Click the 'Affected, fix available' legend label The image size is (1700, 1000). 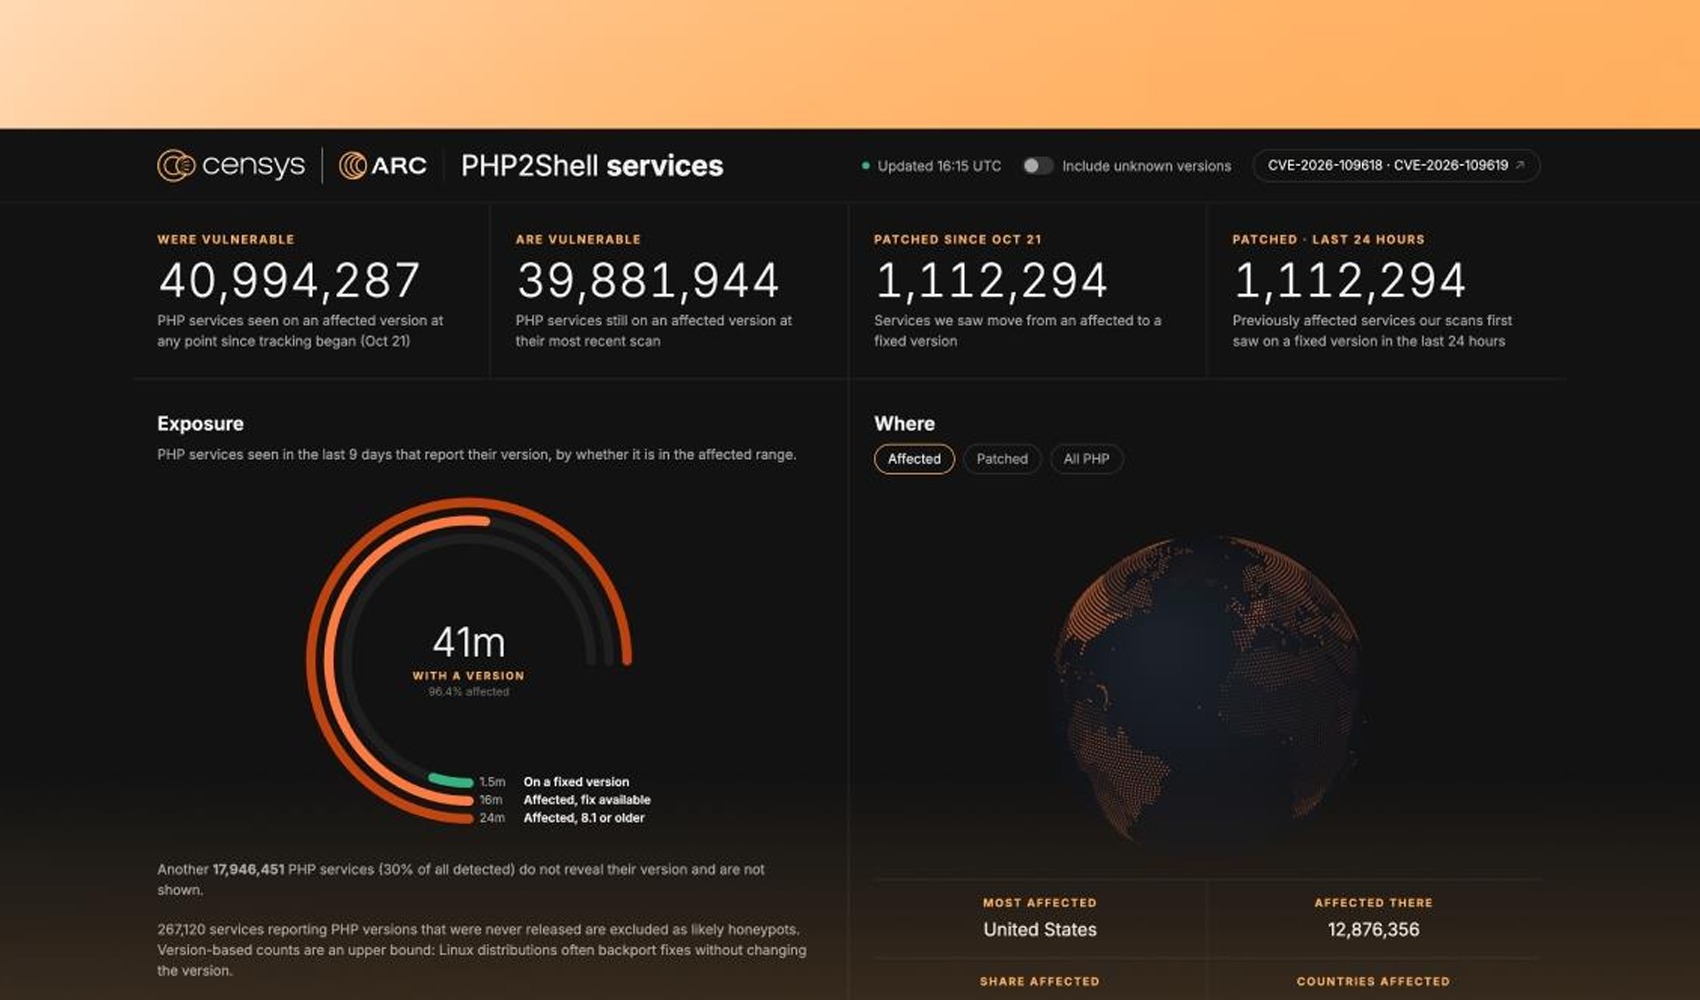tap(587, 800)
